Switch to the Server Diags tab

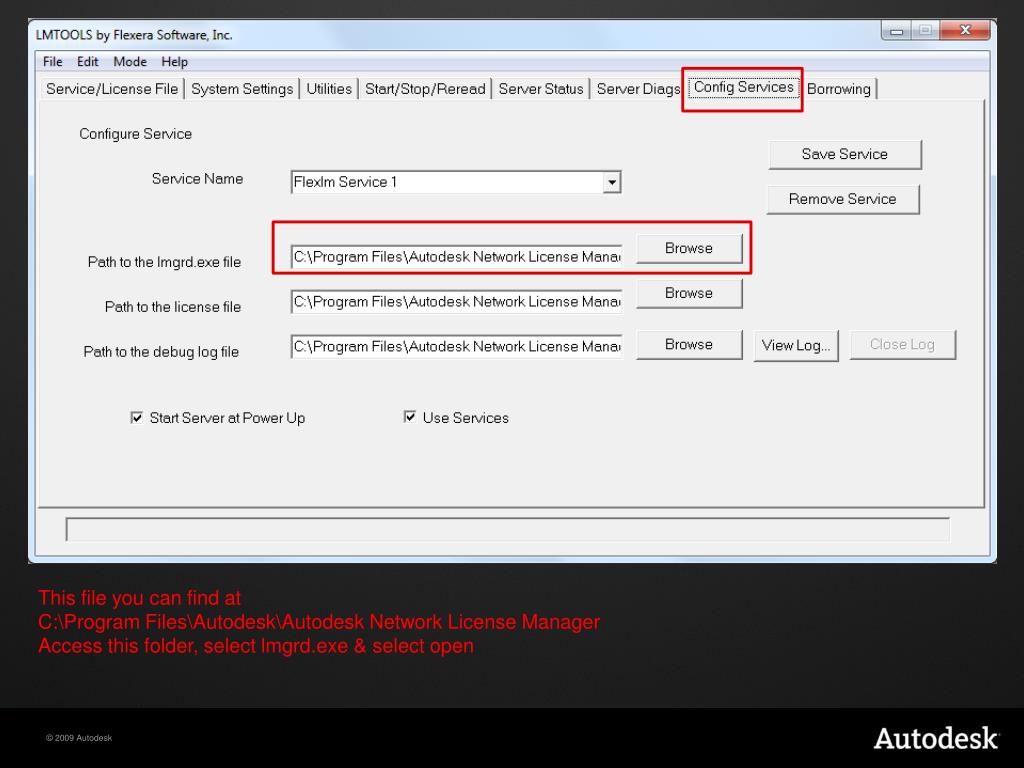point(638,89)
